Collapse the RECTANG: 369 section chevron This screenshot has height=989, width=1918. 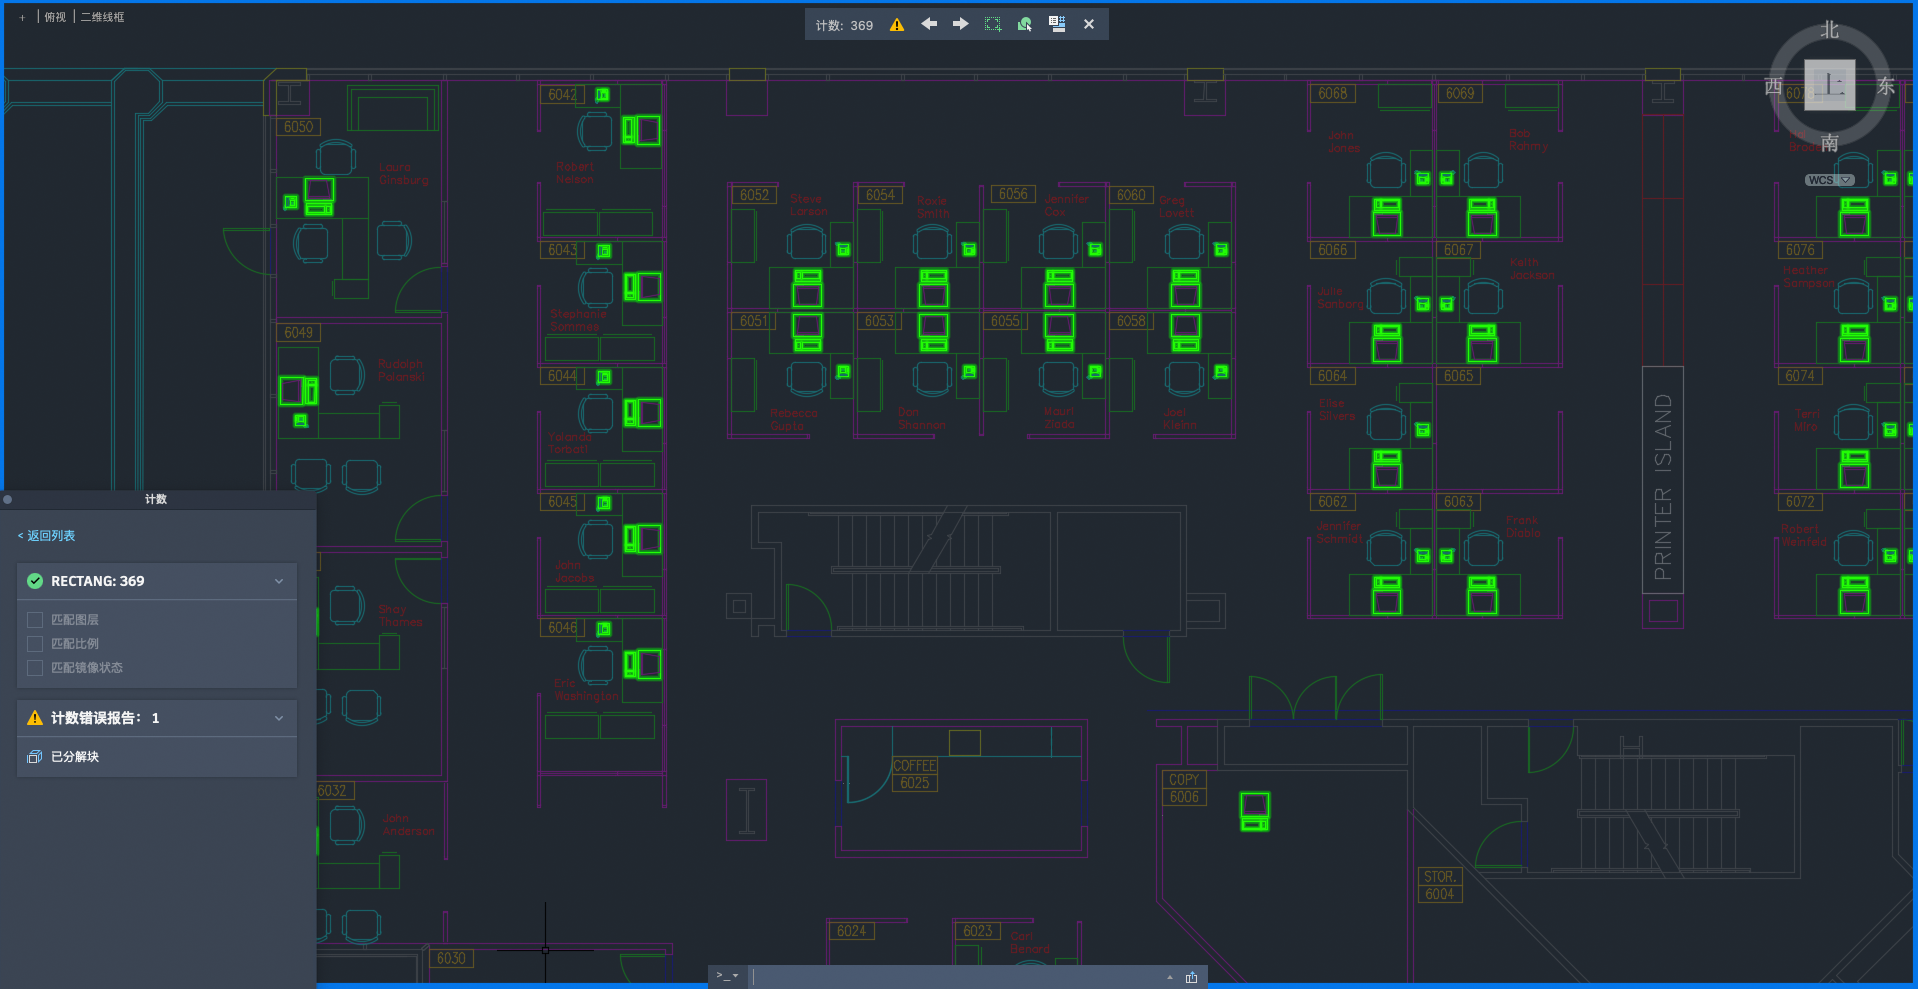pos(279,581)
